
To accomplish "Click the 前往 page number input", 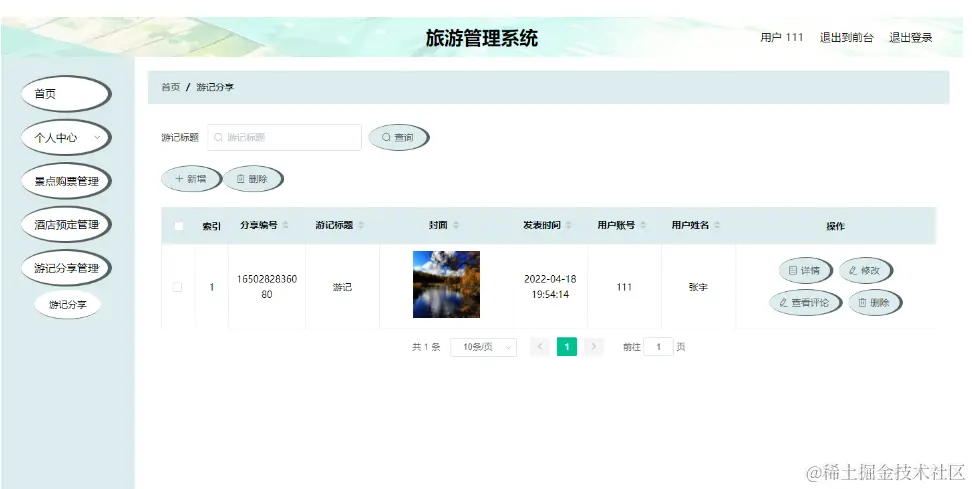I will point(658,347).
